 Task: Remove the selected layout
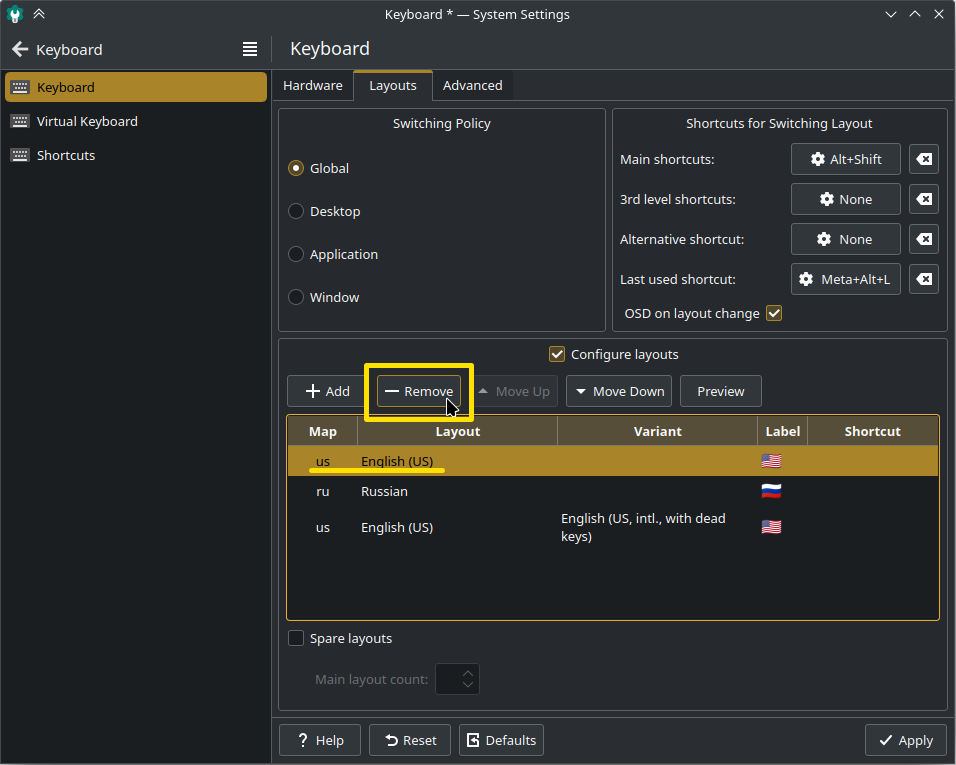tap(419, 391)
